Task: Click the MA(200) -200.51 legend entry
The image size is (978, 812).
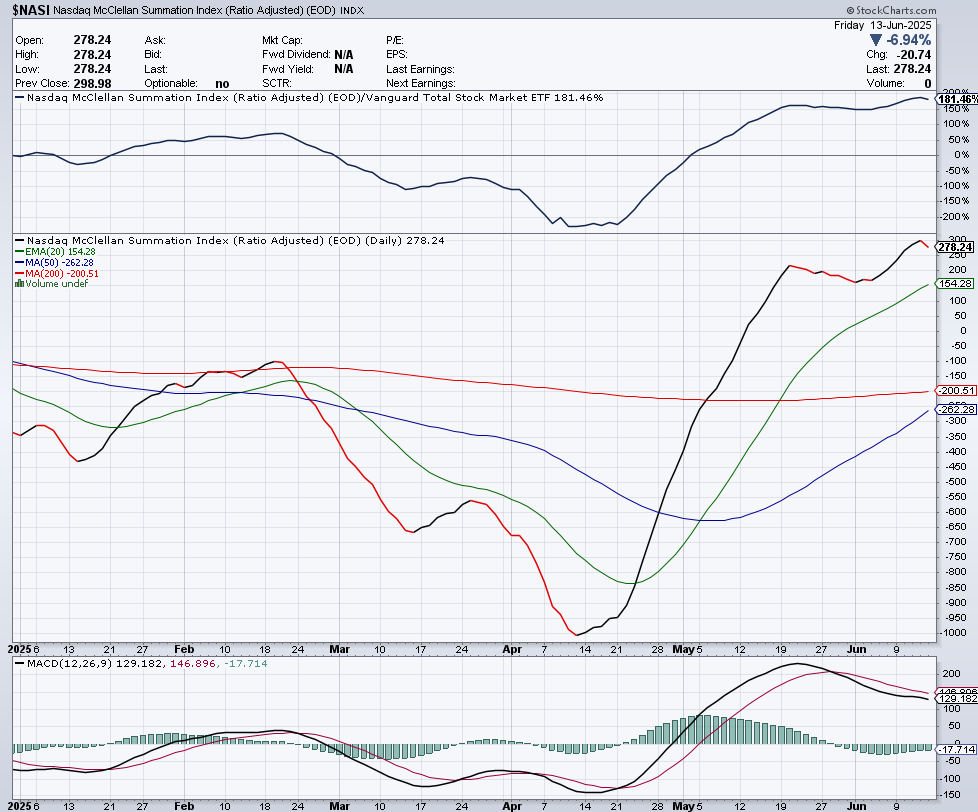Action: 57,273
